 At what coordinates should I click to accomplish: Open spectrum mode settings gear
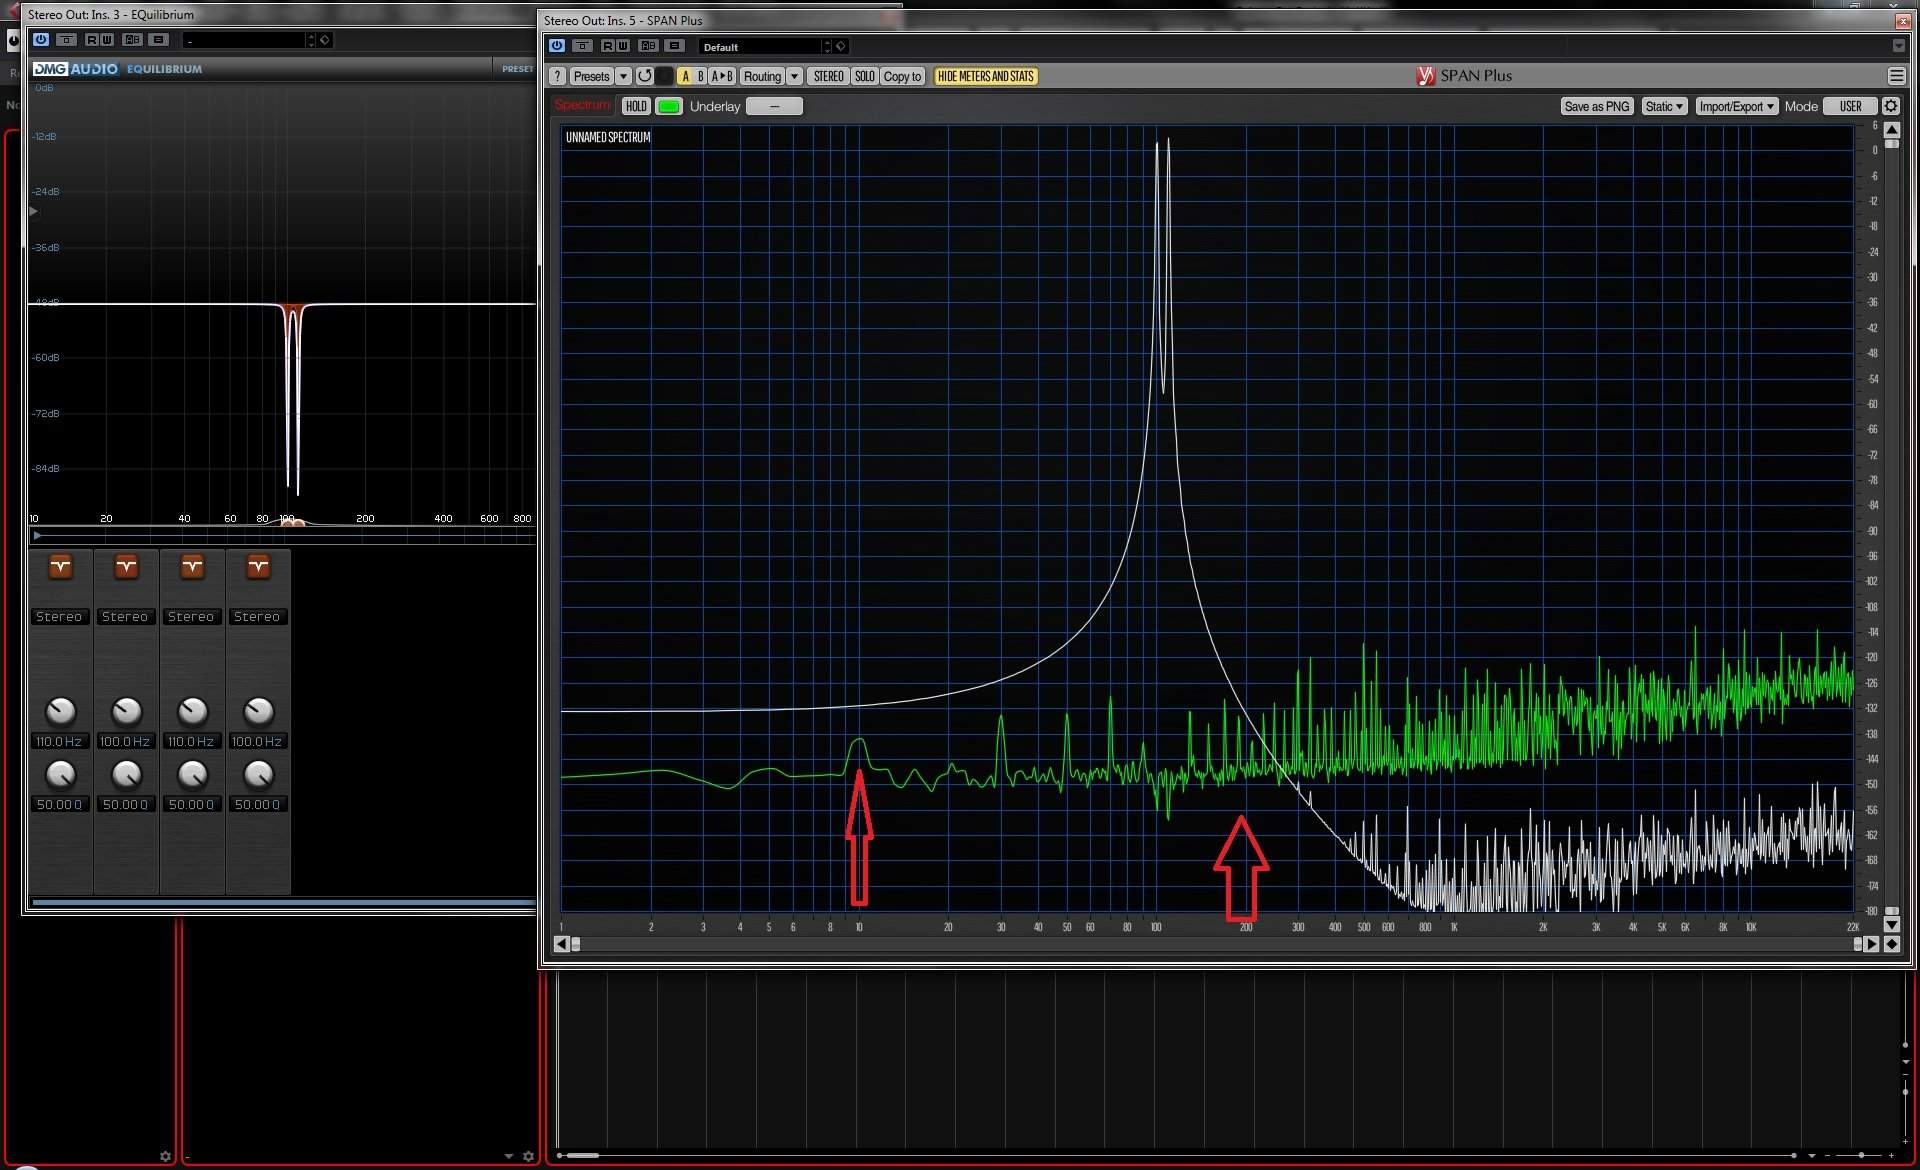[x=1891, y=106]
